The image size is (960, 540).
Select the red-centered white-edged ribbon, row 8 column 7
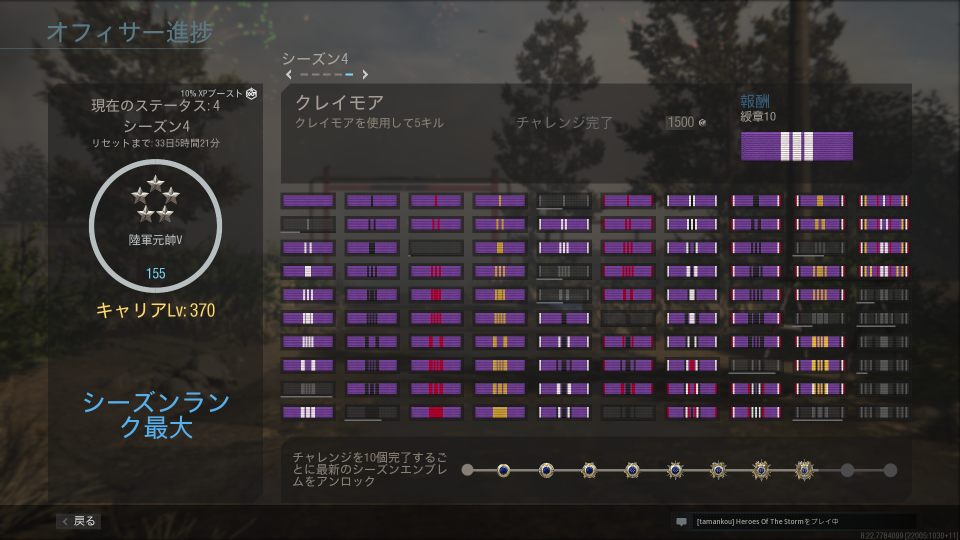coord(692,366)
